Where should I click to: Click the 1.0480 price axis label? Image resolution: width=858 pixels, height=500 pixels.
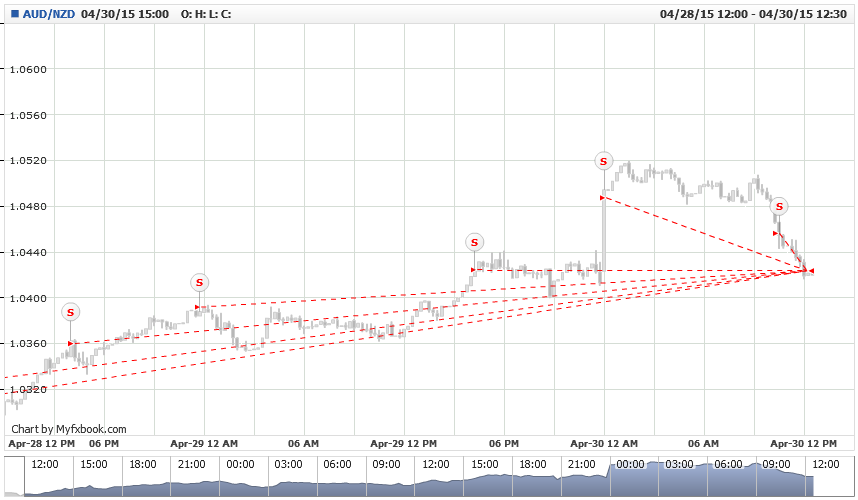[28, 206]
